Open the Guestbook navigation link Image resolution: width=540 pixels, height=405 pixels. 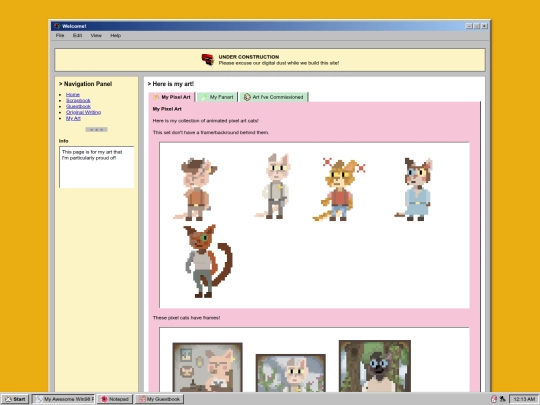[x=78, y=106]
